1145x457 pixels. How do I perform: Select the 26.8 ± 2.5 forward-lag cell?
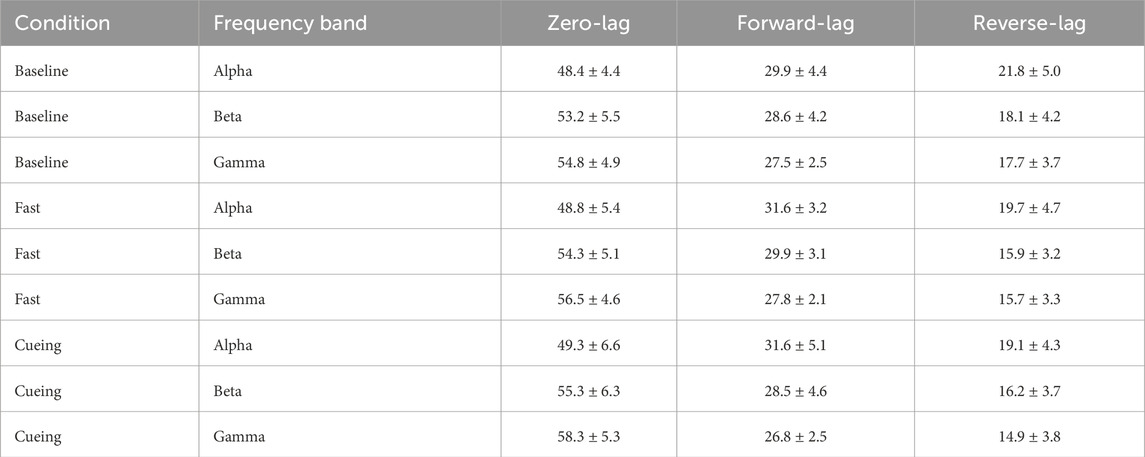pyautogui.click(x=795, y=436)
